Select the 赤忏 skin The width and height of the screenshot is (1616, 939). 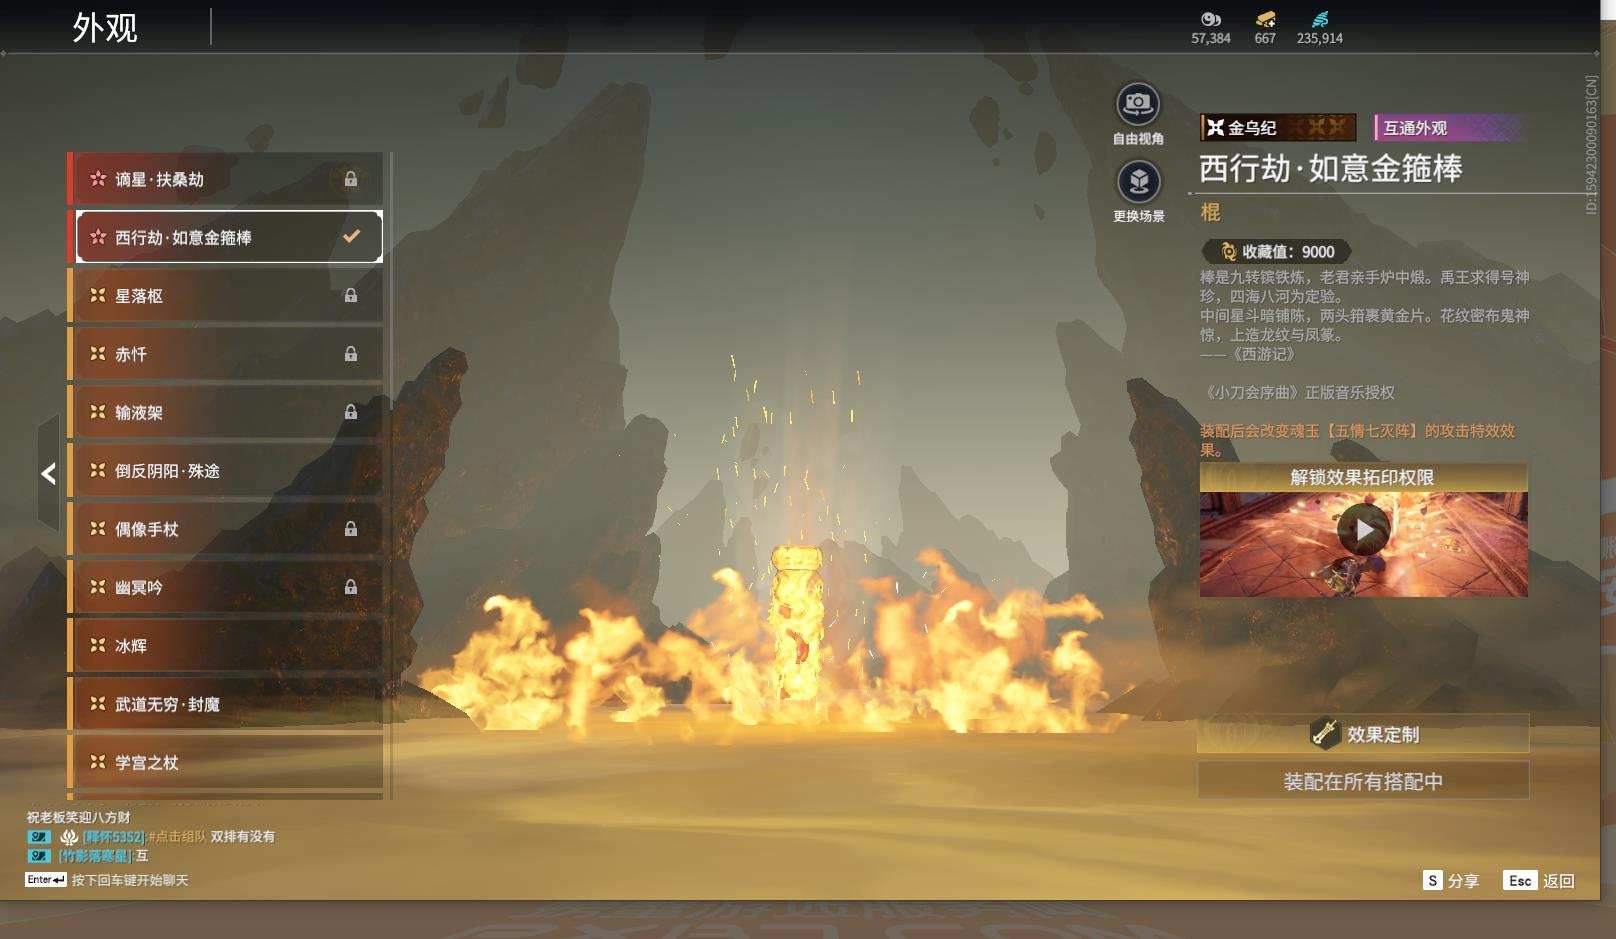(x=226, y=354)
